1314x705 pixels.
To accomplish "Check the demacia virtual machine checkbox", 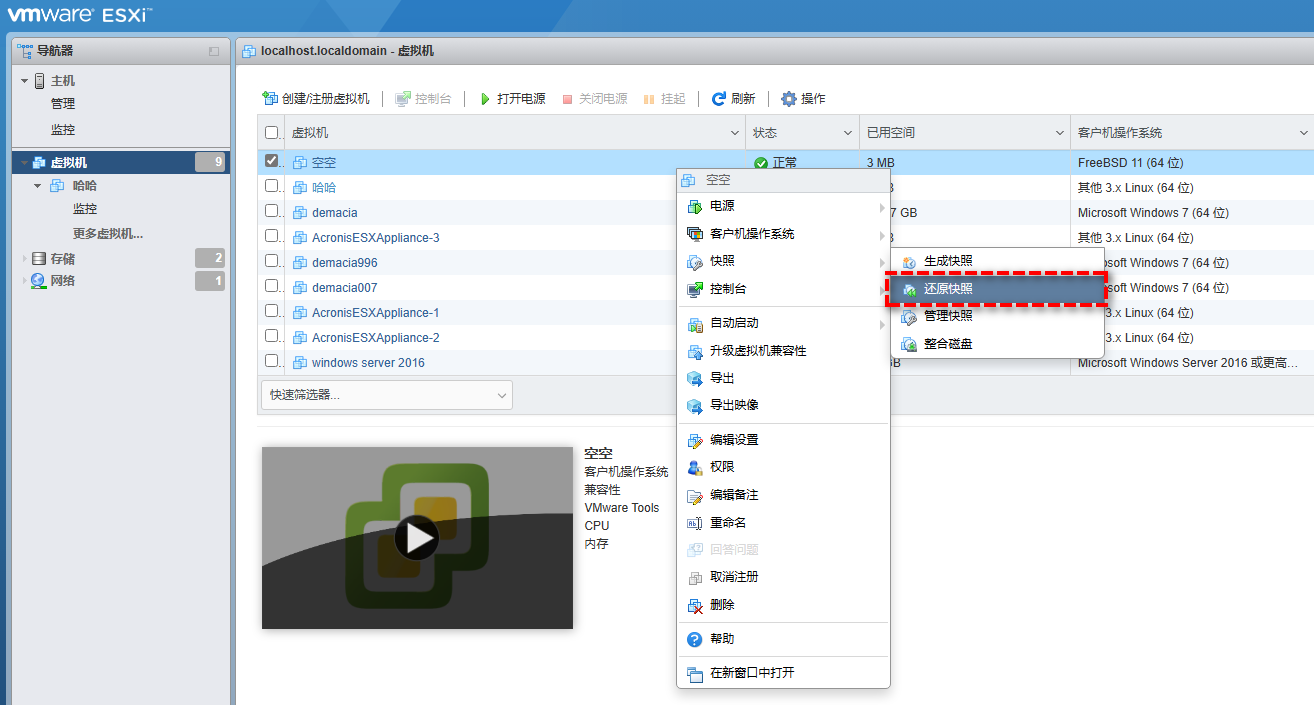I will click(272, 212).
